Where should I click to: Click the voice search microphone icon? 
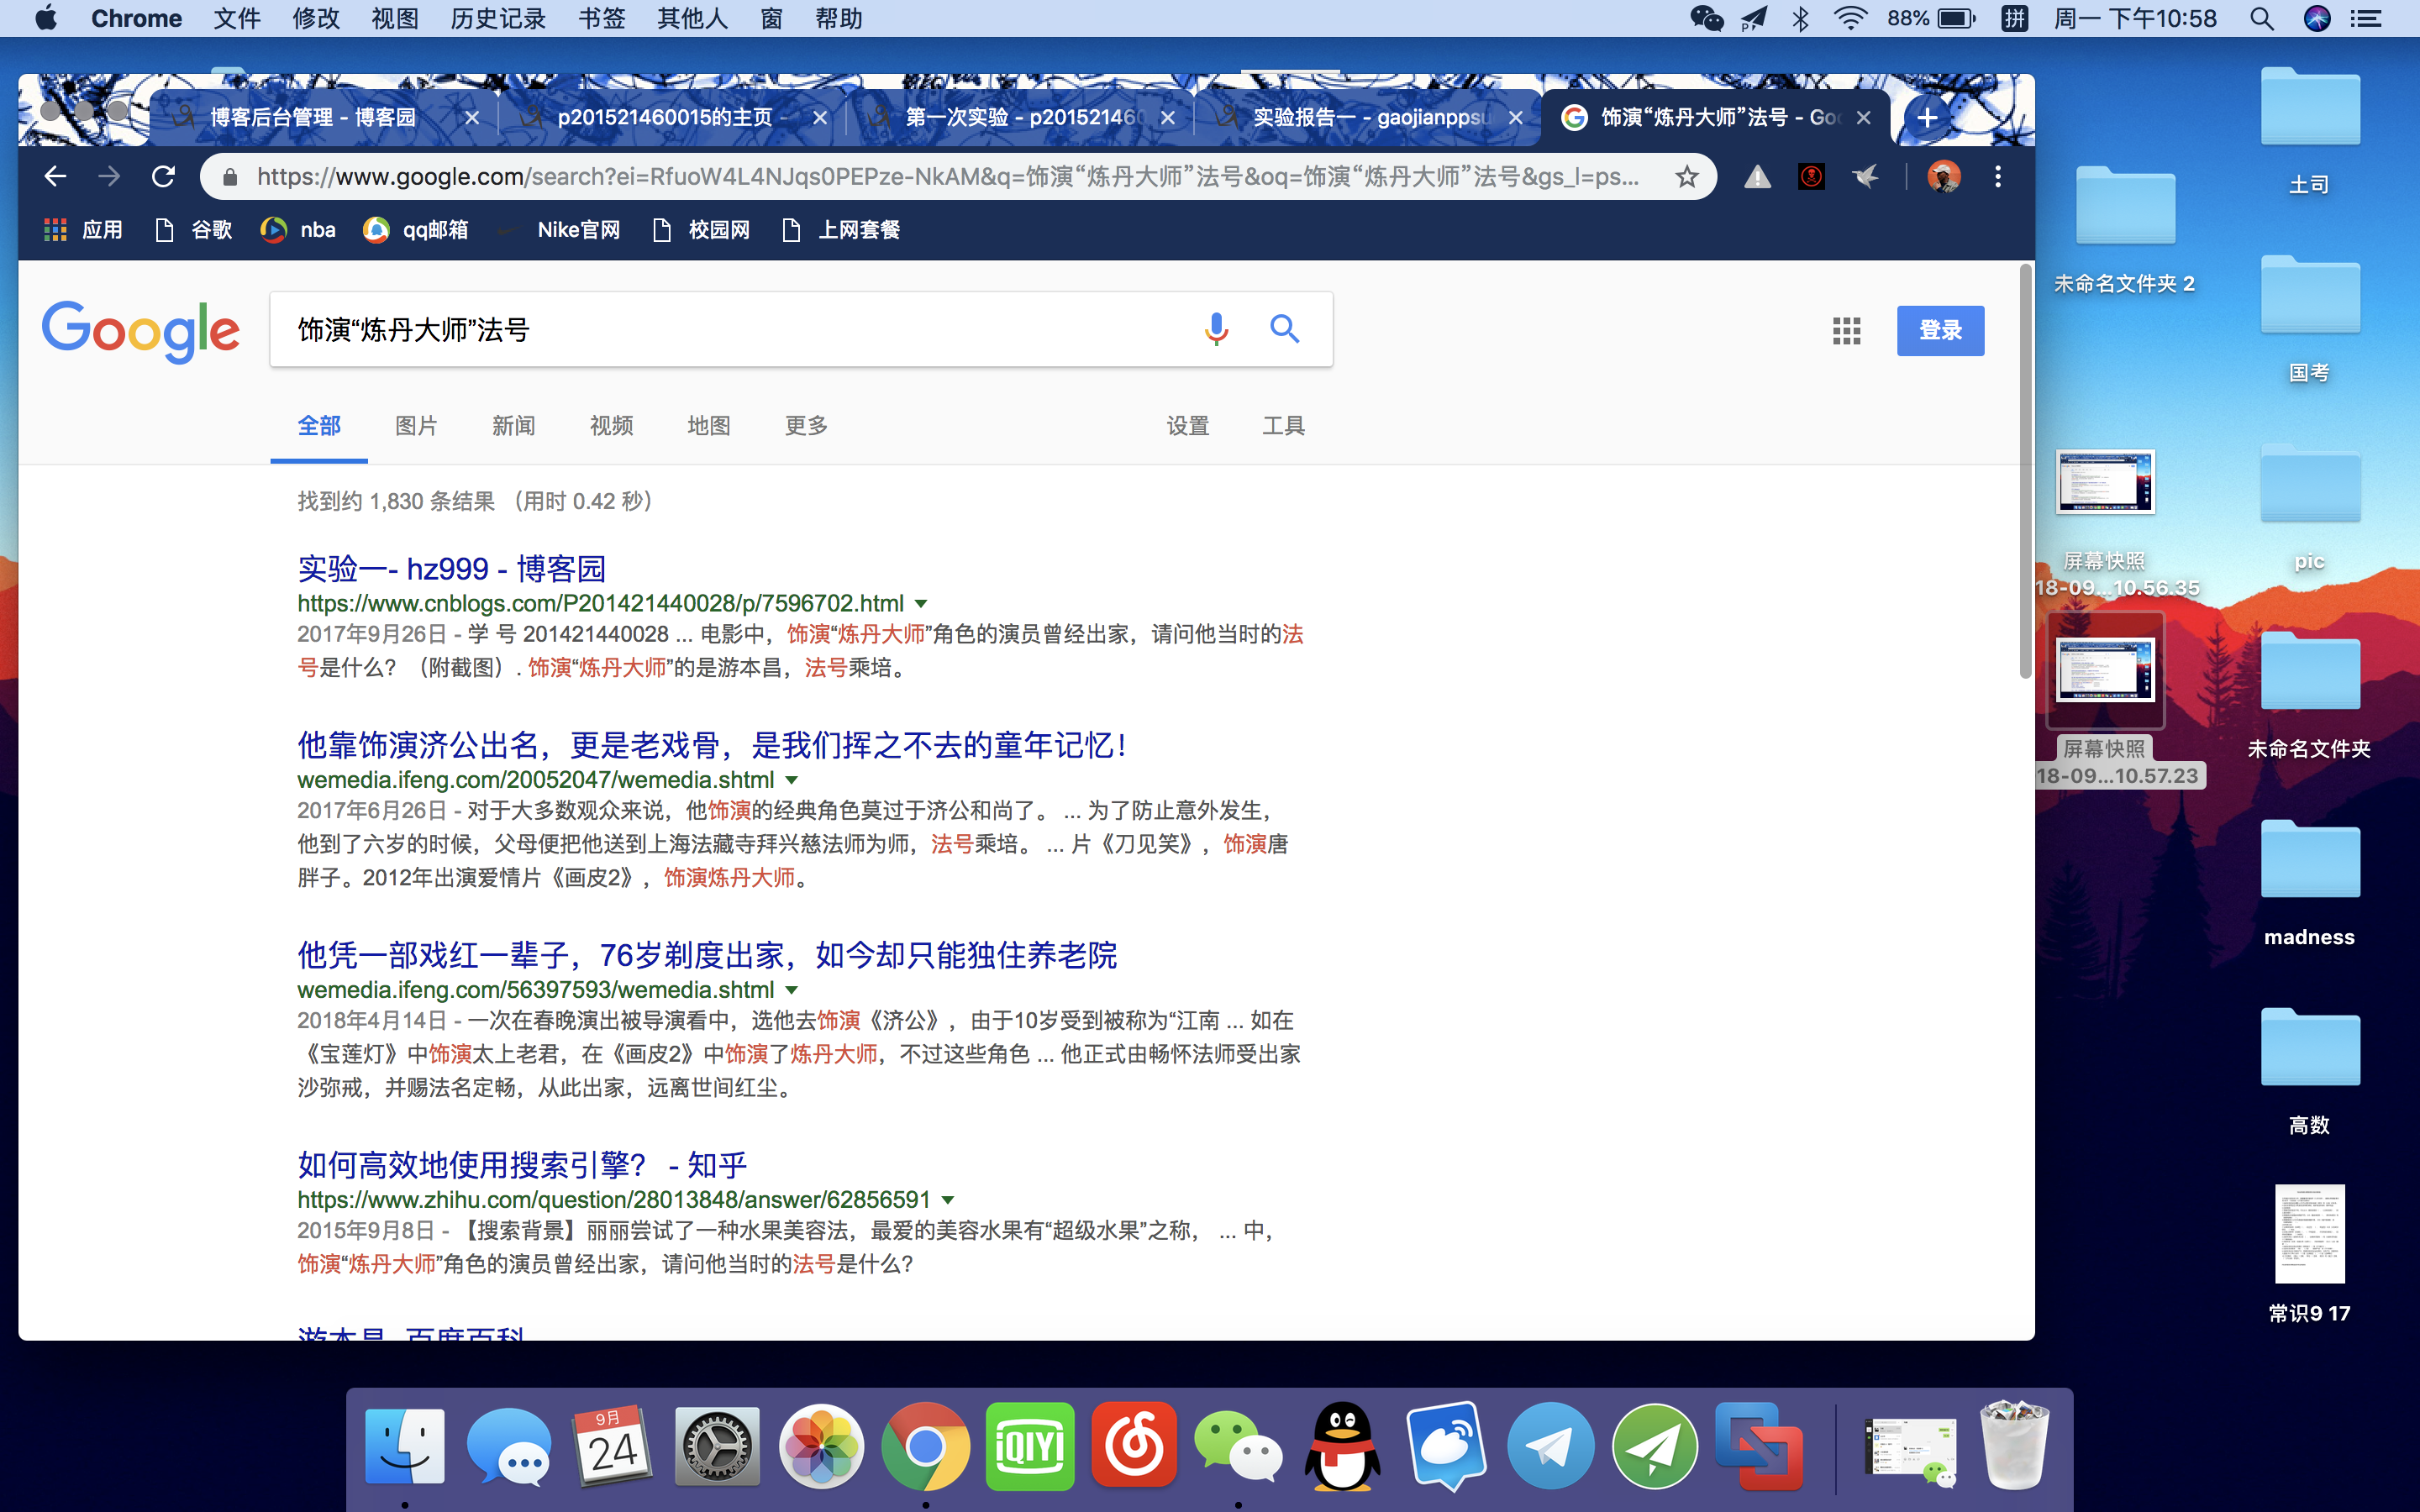click(1216, 329)
